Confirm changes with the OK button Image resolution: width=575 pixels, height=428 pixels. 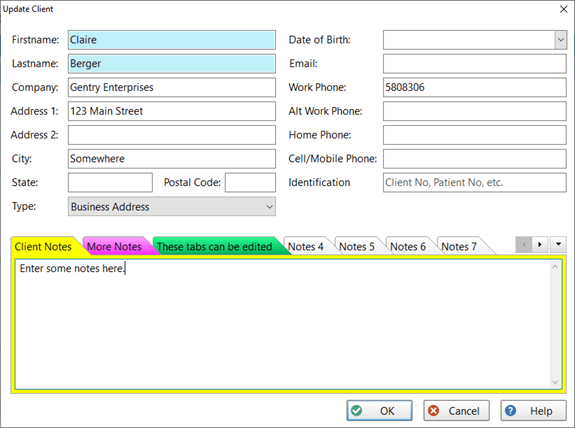pos(380,410)
